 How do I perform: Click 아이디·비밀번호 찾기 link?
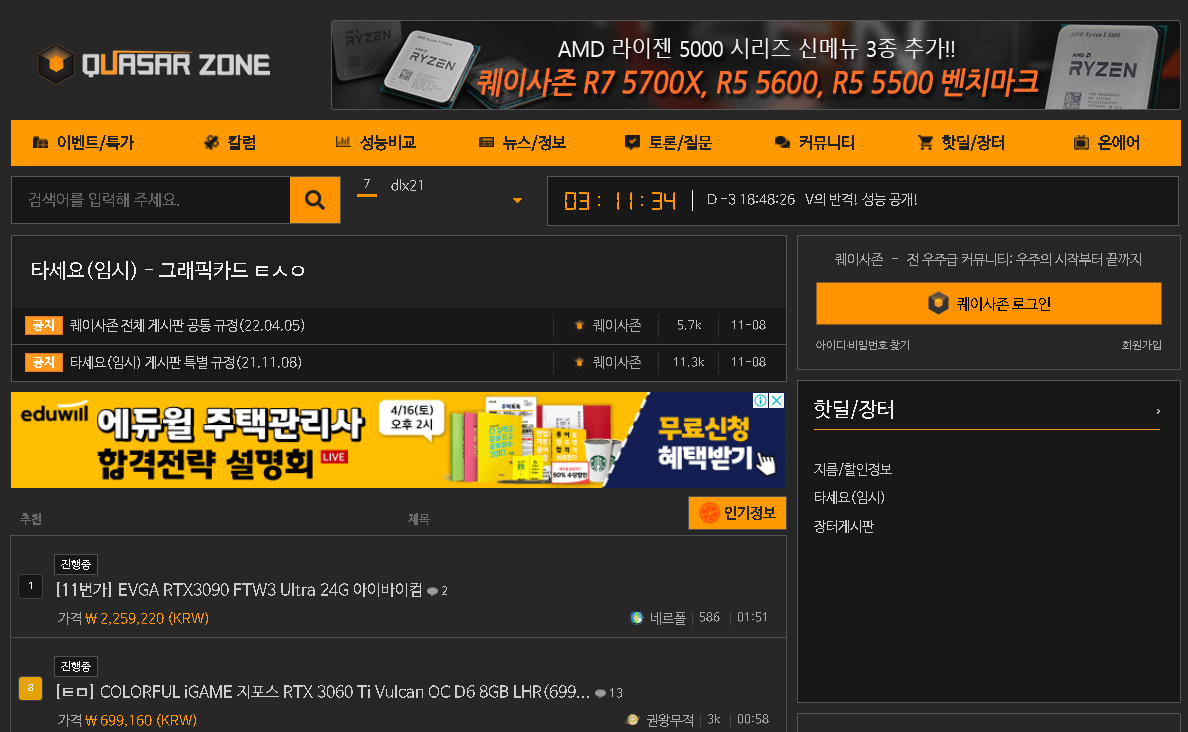click(x=863, y=346)
